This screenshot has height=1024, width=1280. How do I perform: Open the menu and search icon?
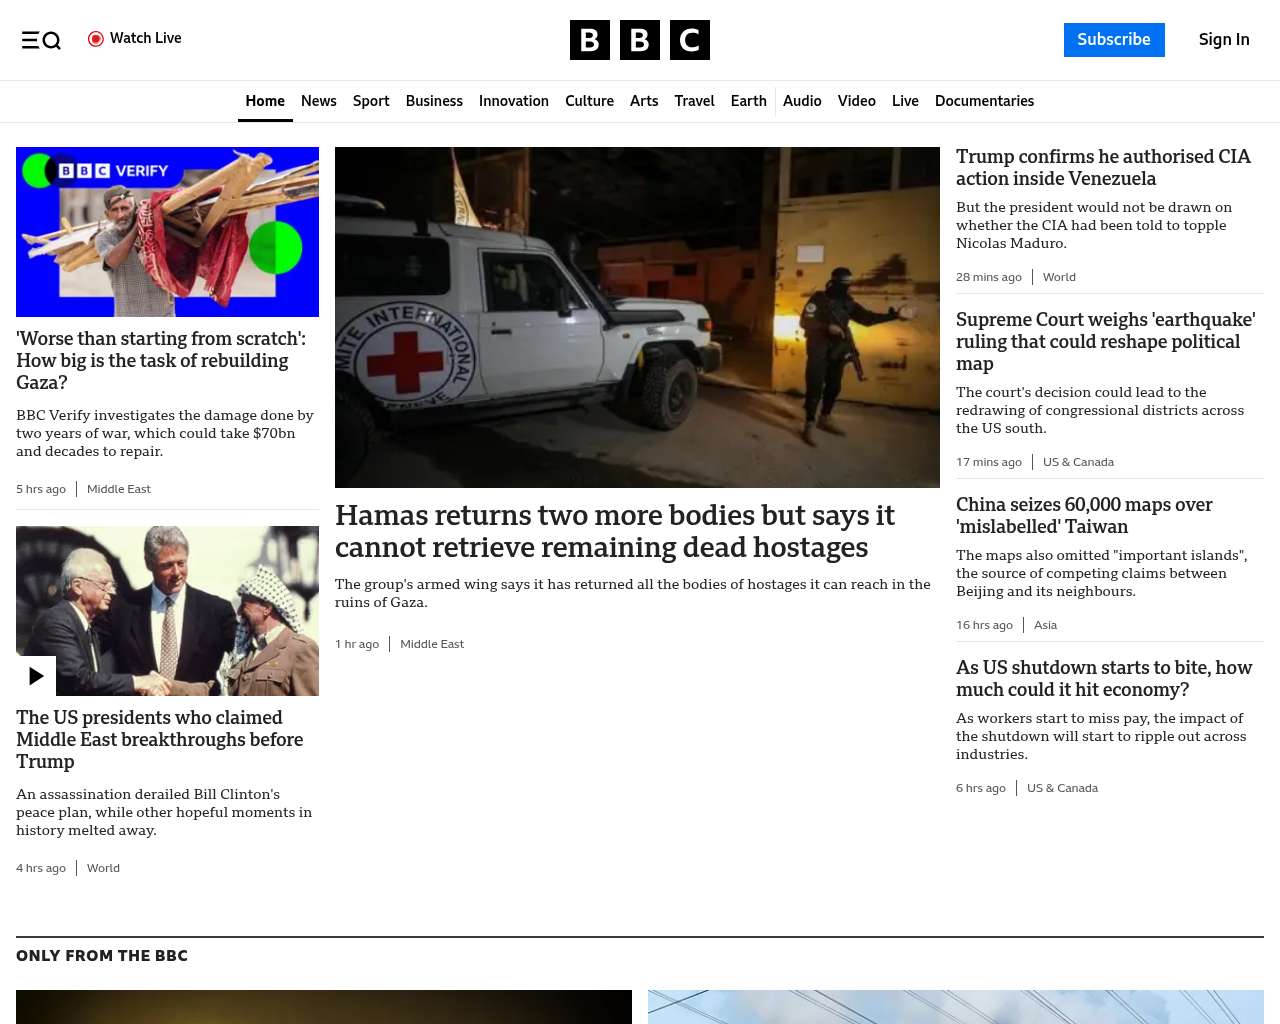[x=41, y=40]
